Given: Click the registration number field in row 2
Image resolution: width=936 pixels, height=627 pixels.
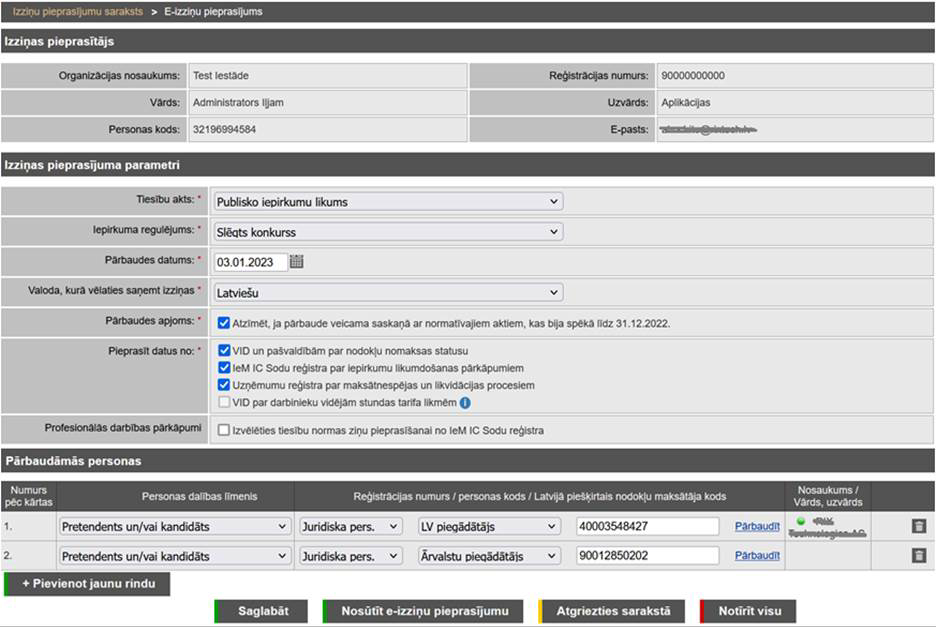Looking at the screenshot, I should click(x=647, y=556).
